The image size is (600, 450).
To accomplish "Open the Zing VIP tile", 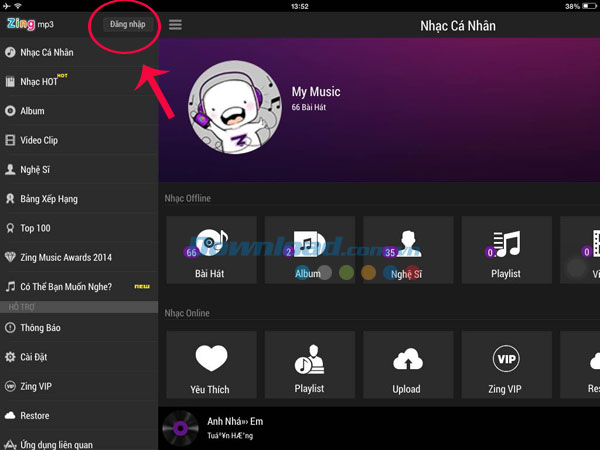I will pyautogui.click(x=507, y=365).
